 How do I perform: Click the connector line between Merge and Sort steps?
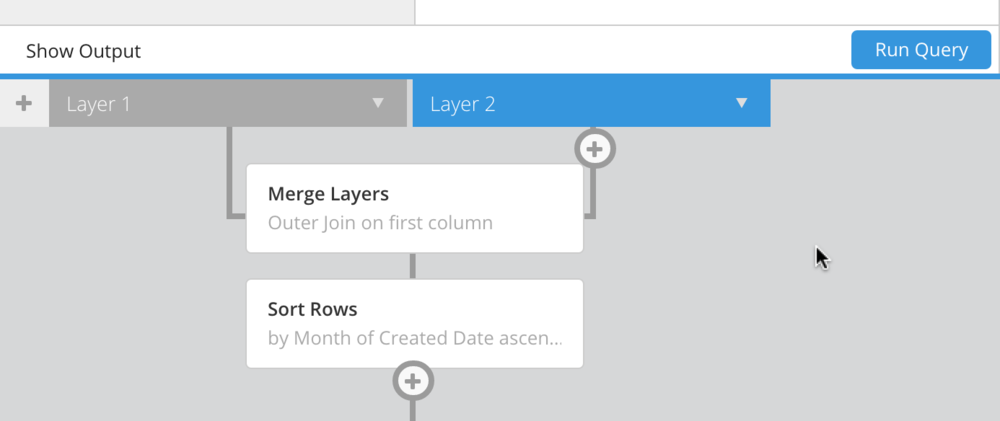click(413, 266)
